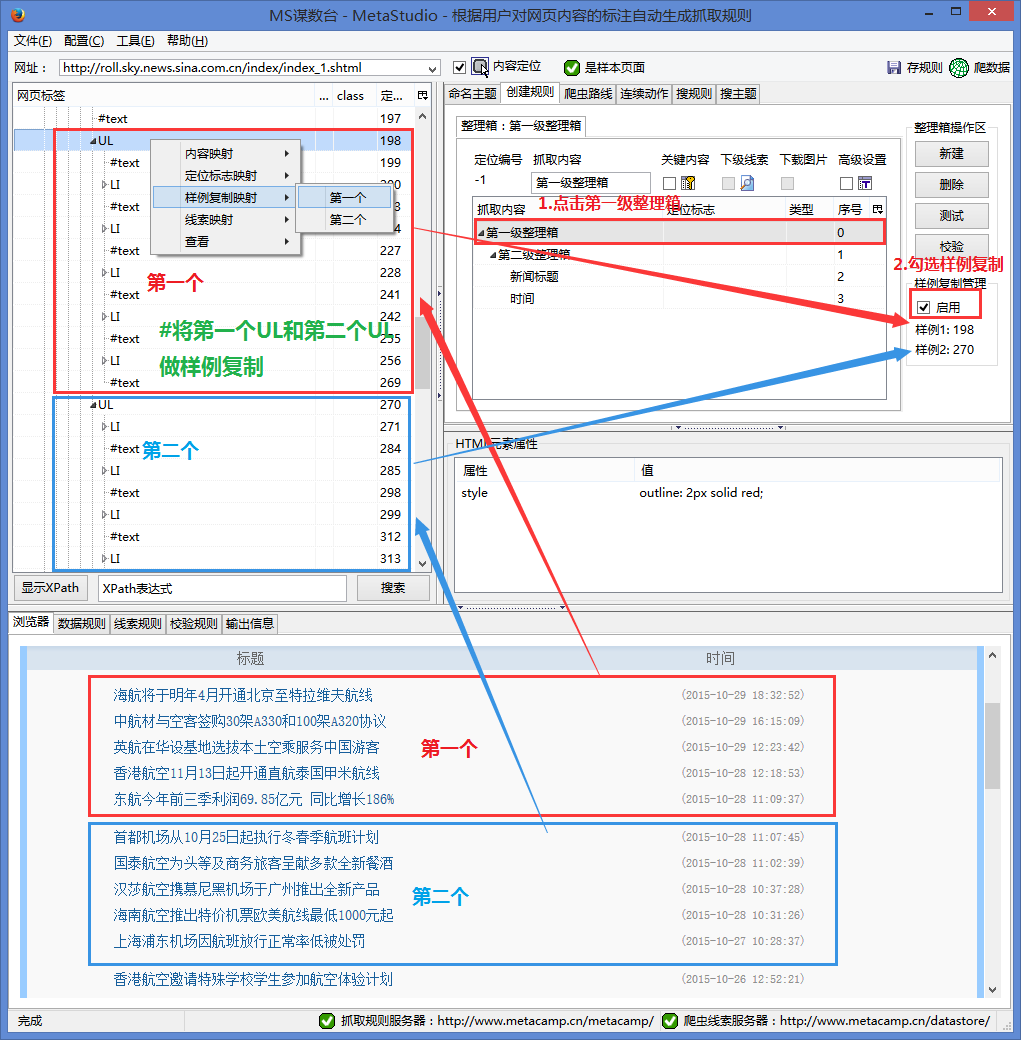Click the column chooser icon in 抓取内容 table header
Screen dimensions: 1021x1040
[878, 210]
